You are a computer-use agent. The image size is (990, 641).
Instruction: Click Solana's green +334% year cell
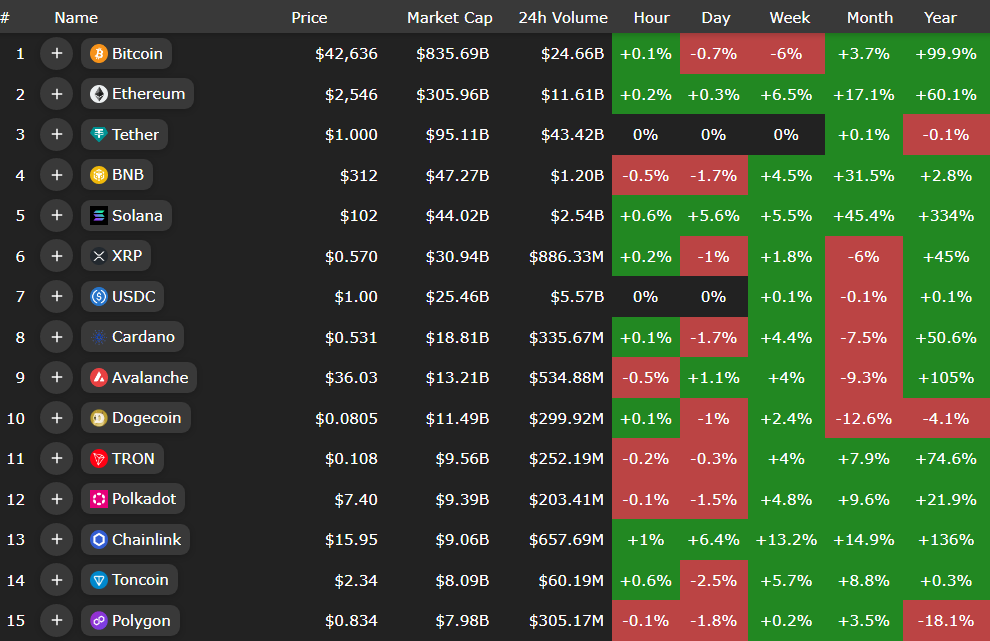tap(945, 216)
